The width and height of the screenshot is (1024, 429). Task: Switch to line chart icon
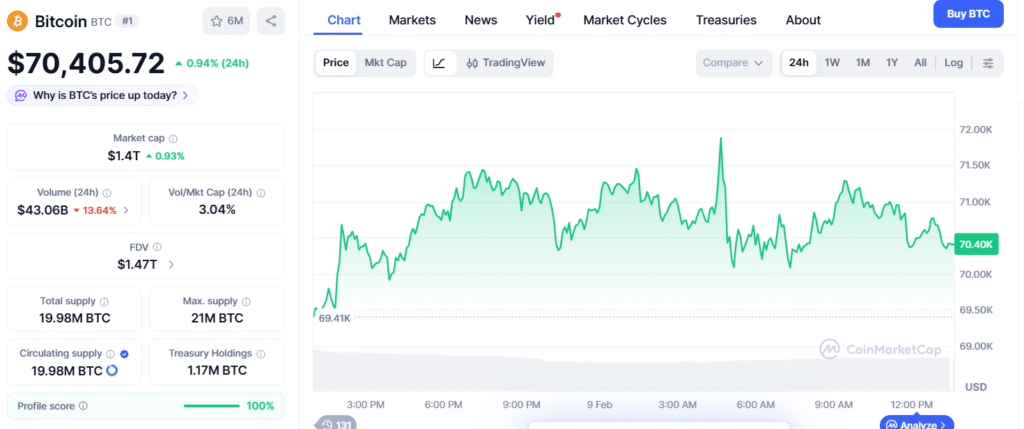click(440, 63)
